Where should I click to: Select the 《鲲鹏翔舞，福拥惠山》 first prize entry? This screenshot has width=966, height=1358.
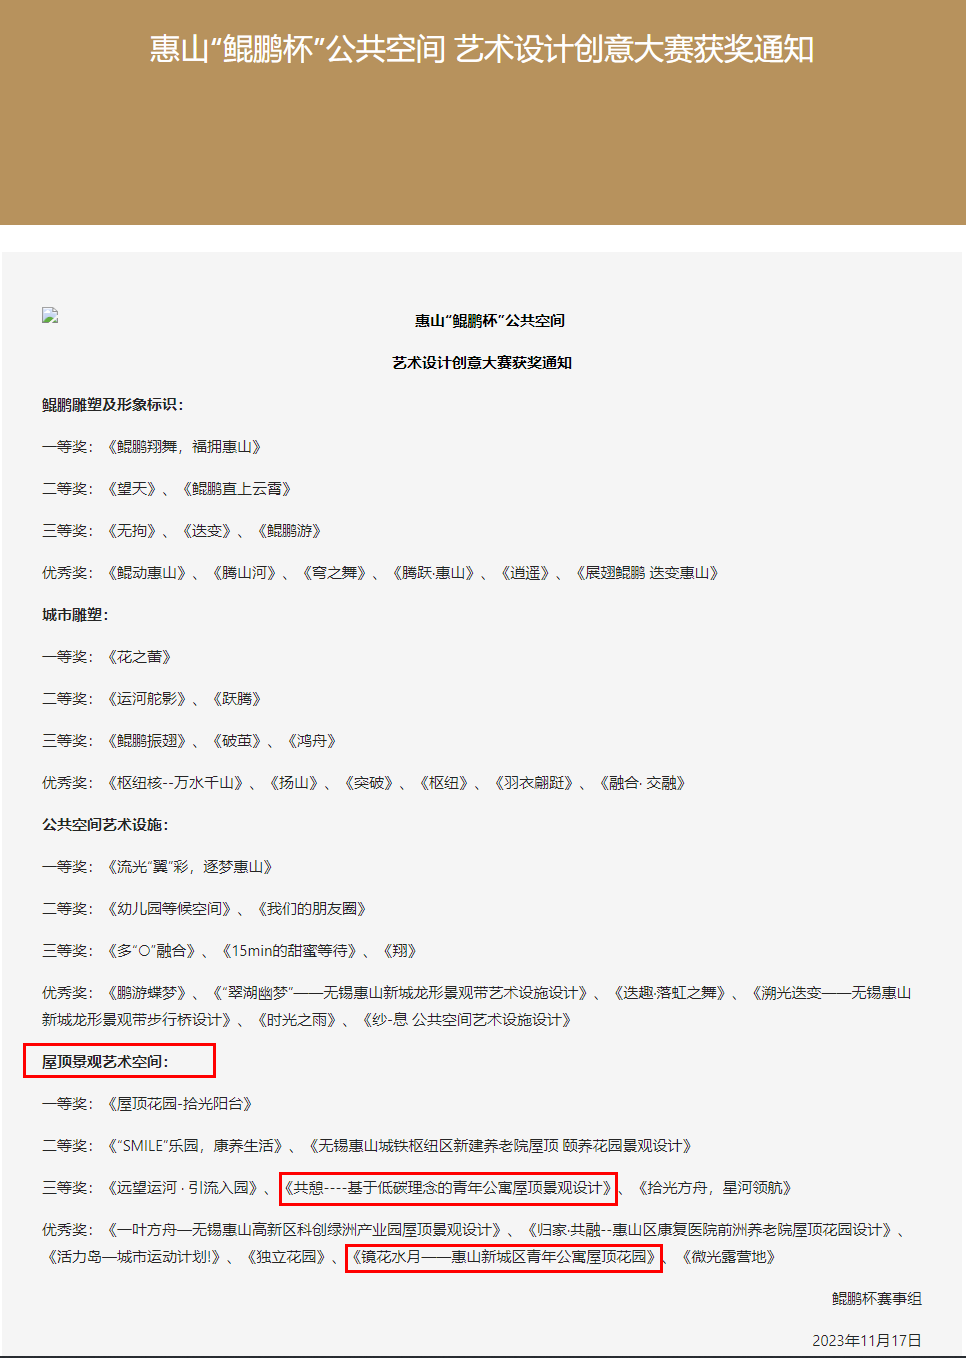coord(184,447)
